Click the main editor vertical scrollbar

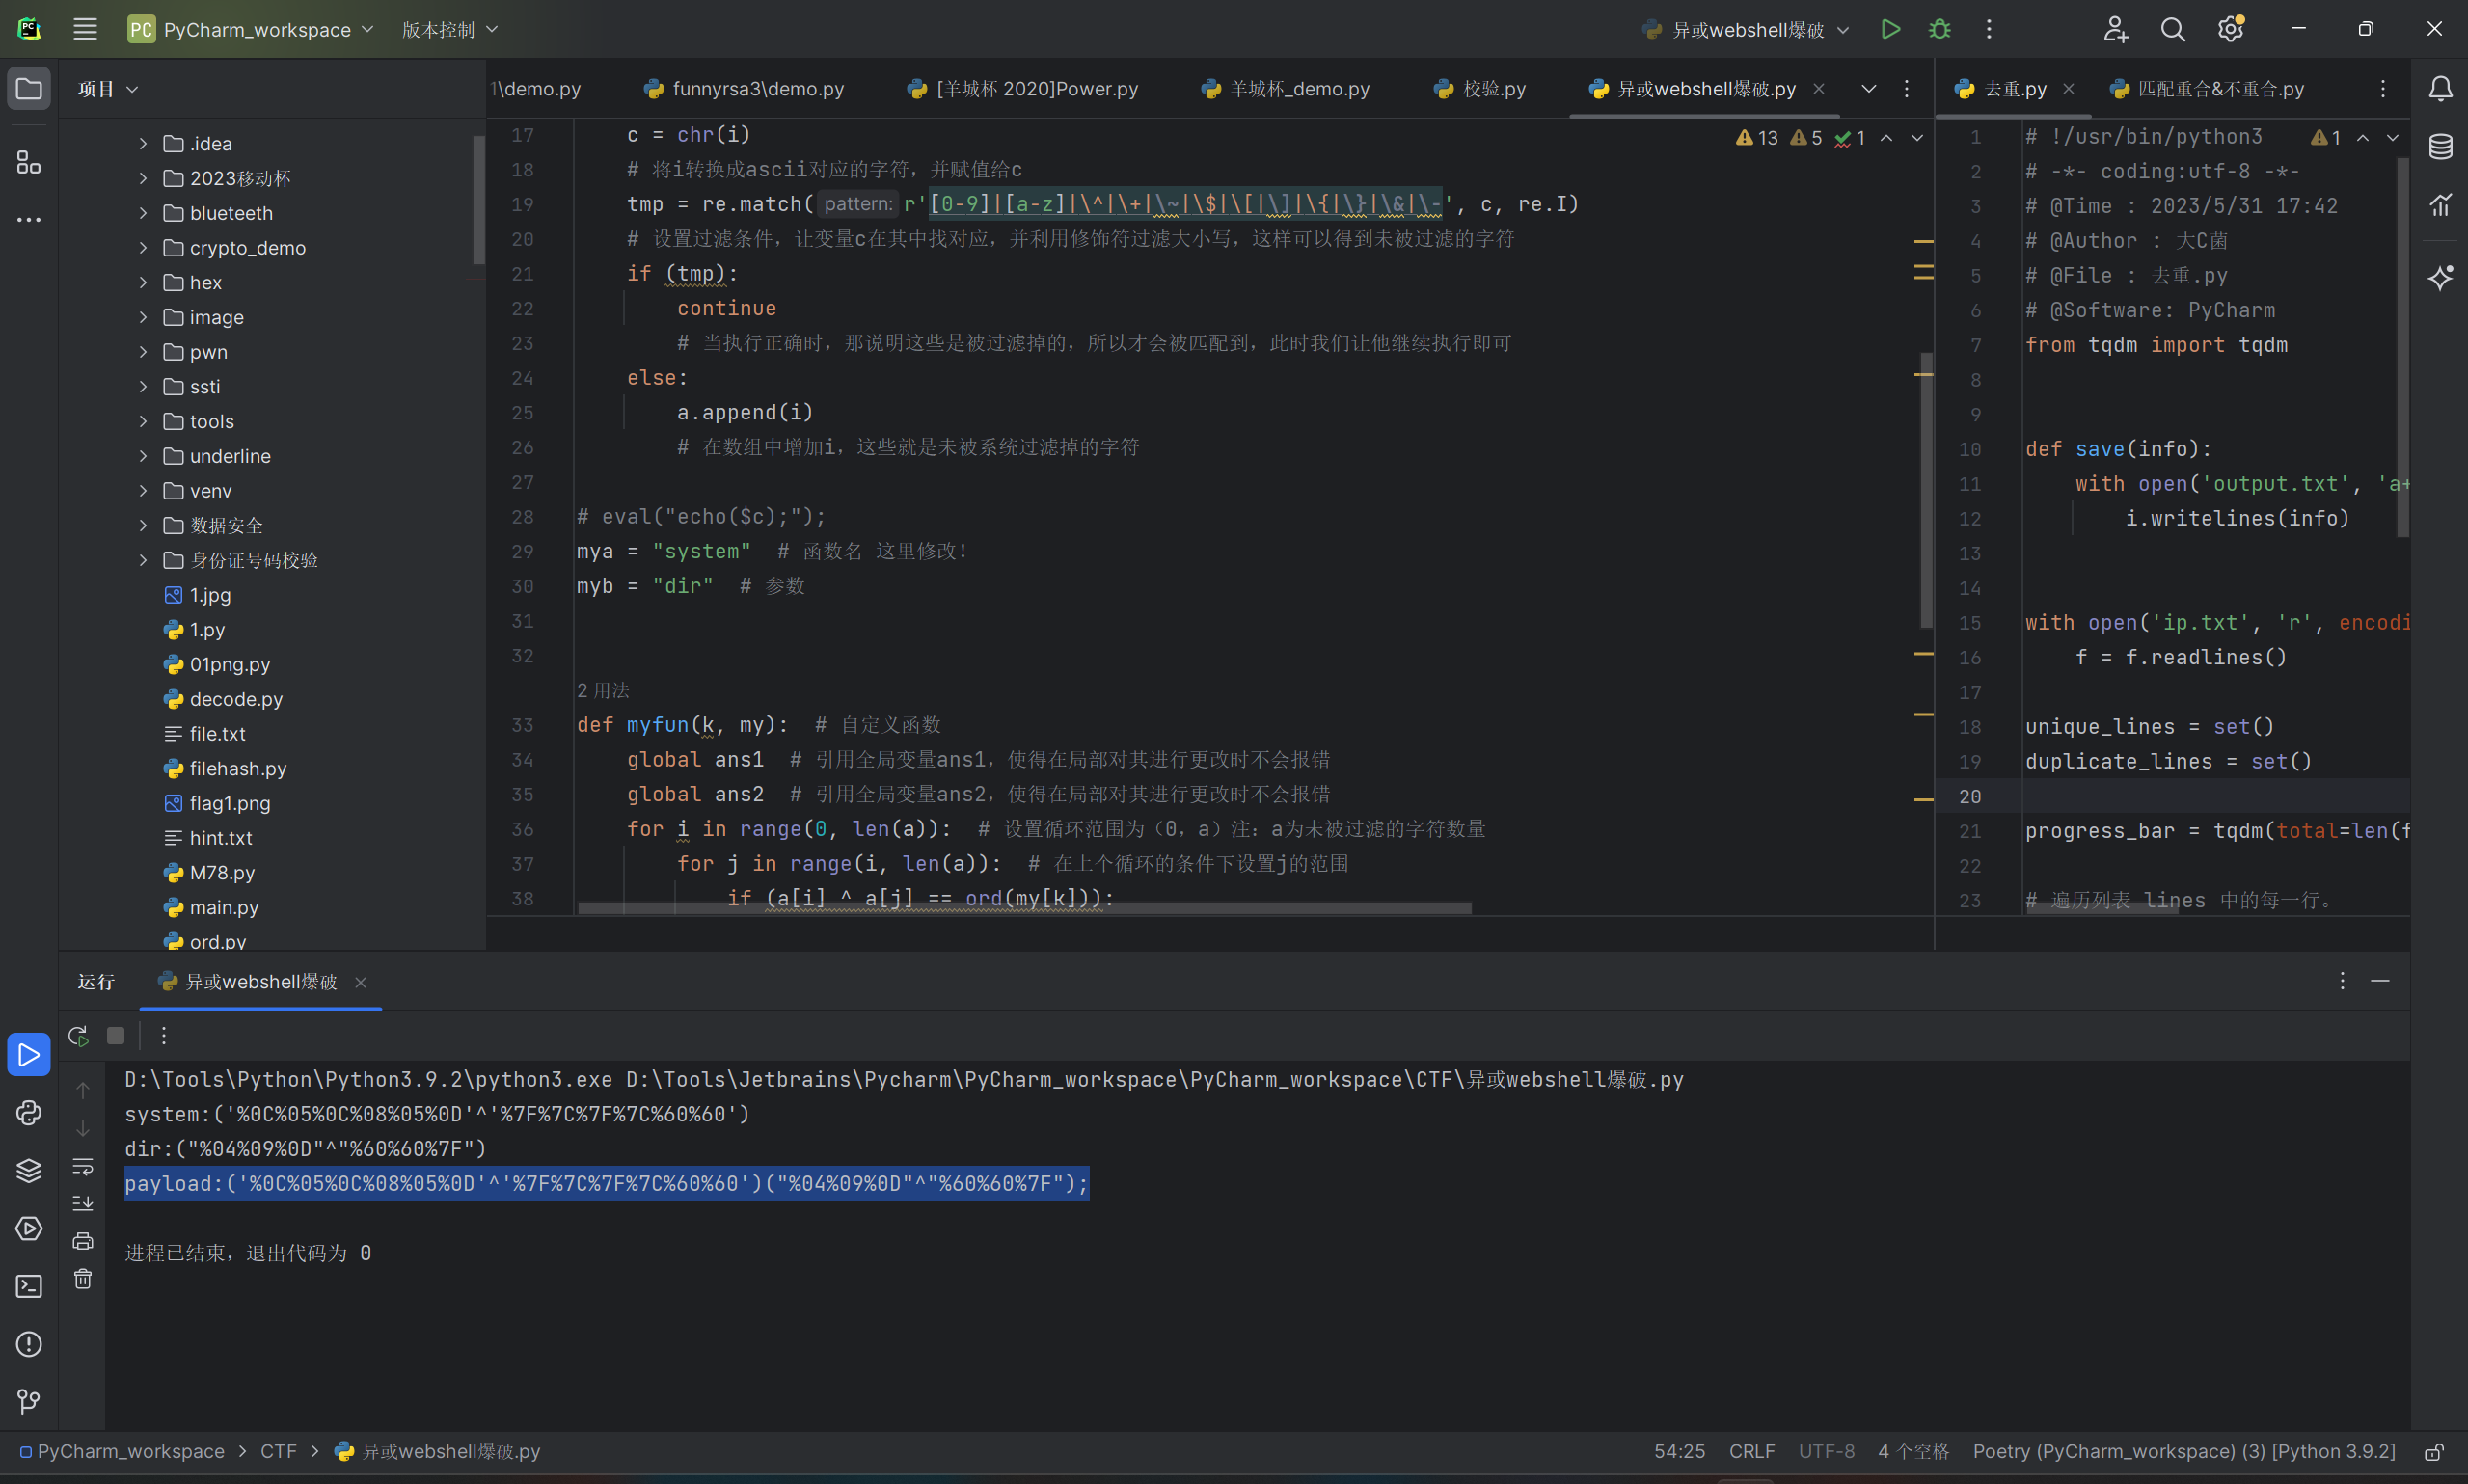pyautogui.click(x=1926, y=490)
